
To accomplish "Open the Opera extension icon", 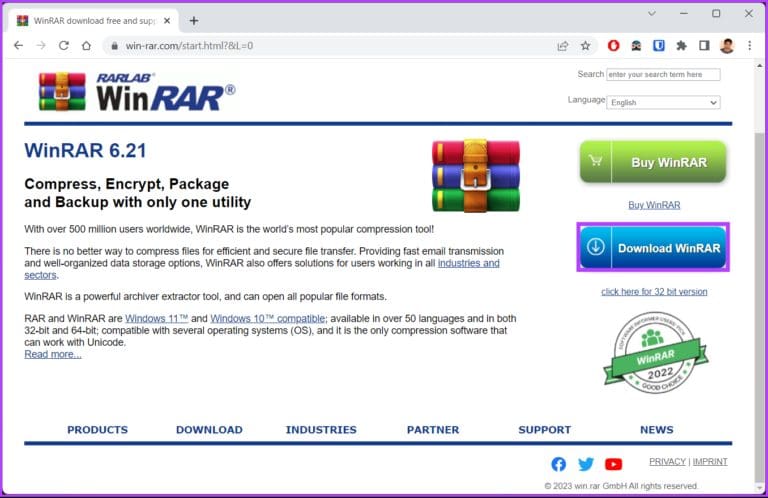I will 614,46.
